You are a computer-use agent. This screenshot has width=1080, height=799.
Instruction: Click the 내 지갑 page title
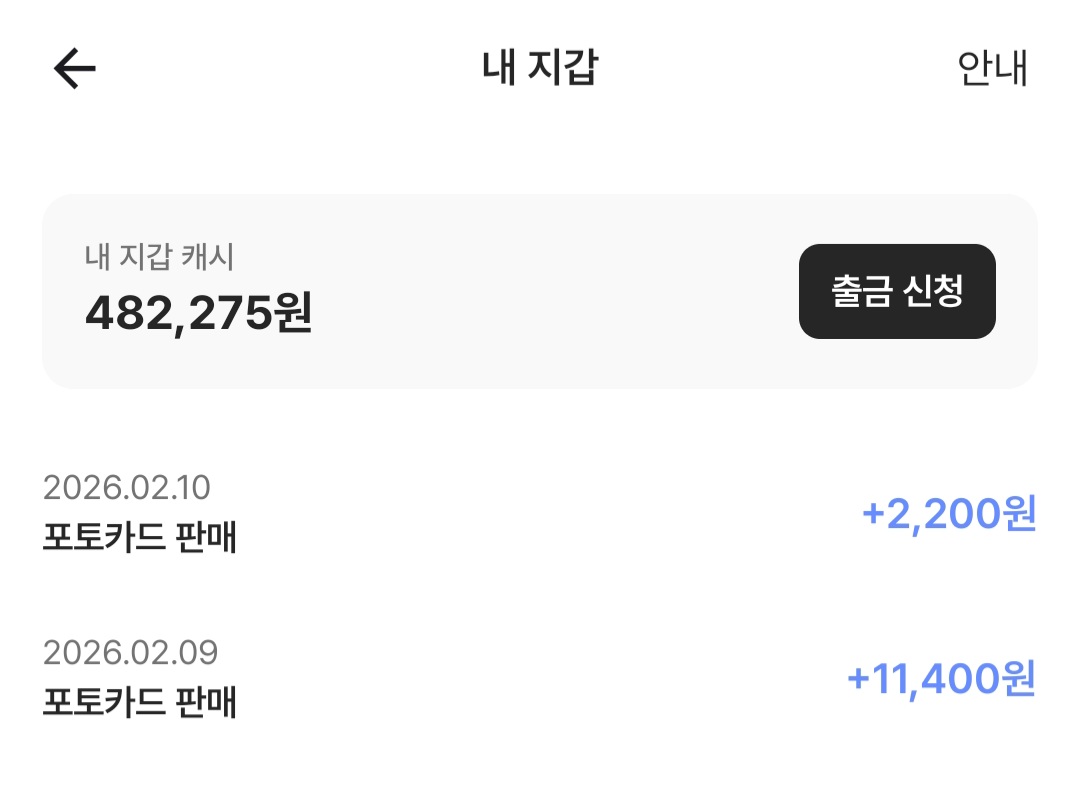[x=539, y=68]
